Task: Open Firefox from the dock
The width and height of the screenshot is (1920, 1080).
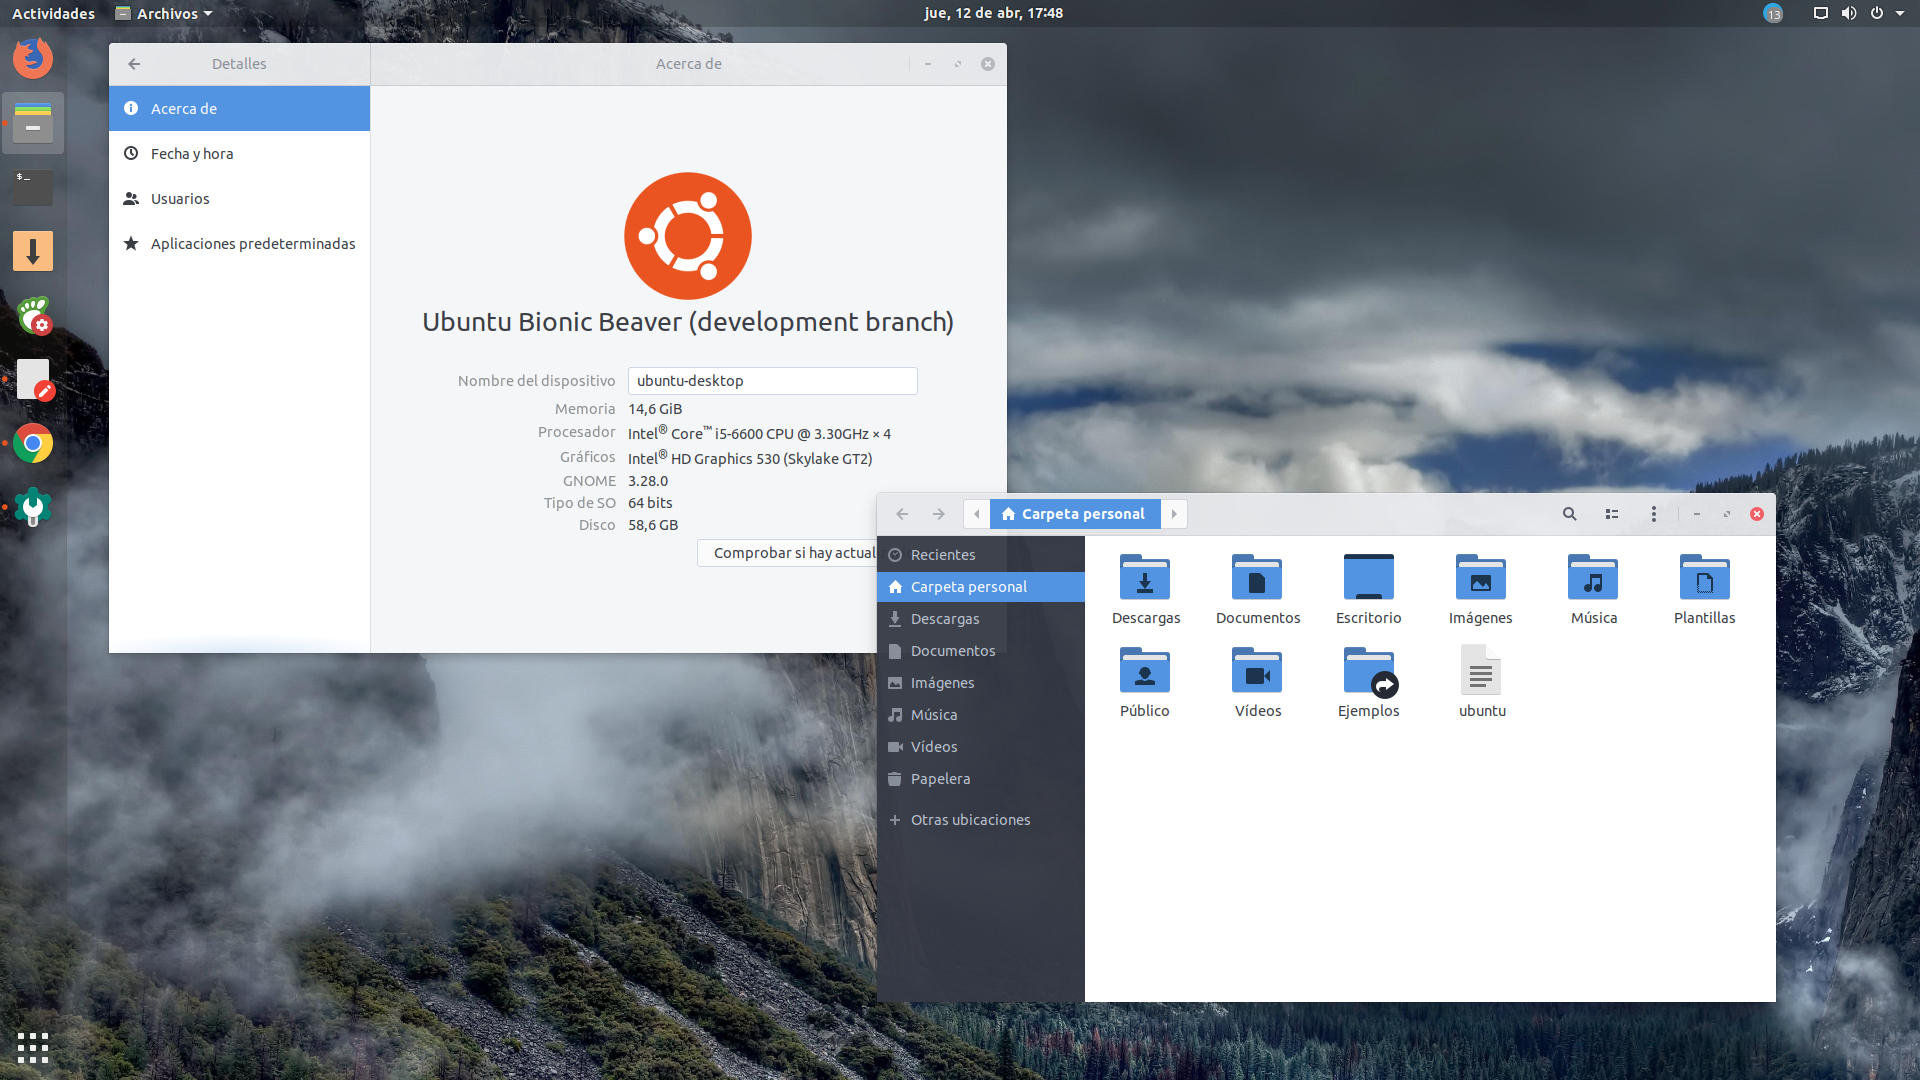Action: coord(33,58)
